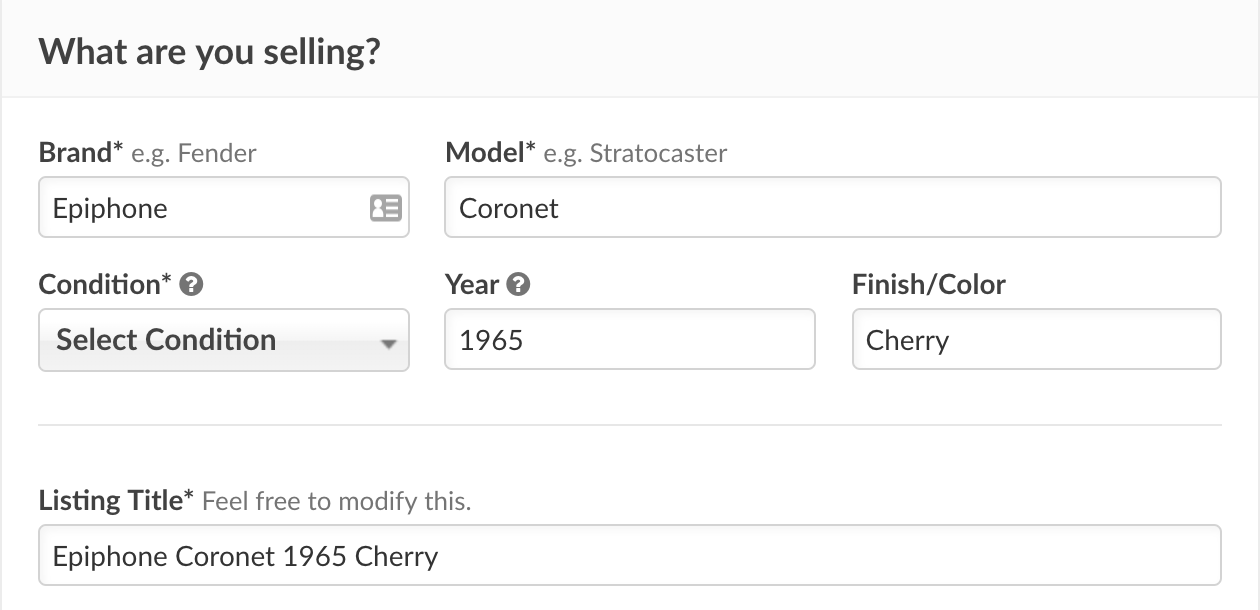The height and width of the screenshot is (610, 1260).
Task: Click the question mark icon beside Year
Action: [518, 285]
